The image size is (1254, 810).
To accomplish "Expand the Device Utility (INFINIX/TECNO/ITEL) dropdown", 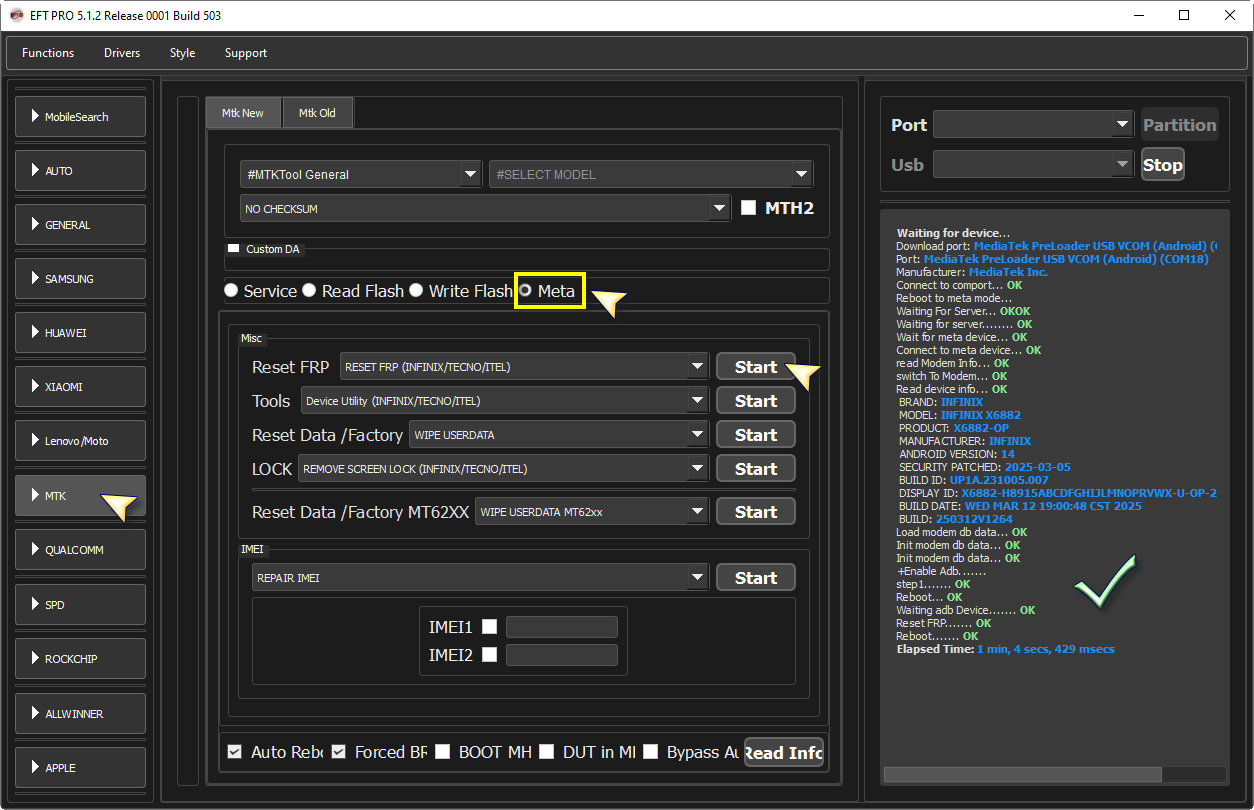I will pos(505,401).
